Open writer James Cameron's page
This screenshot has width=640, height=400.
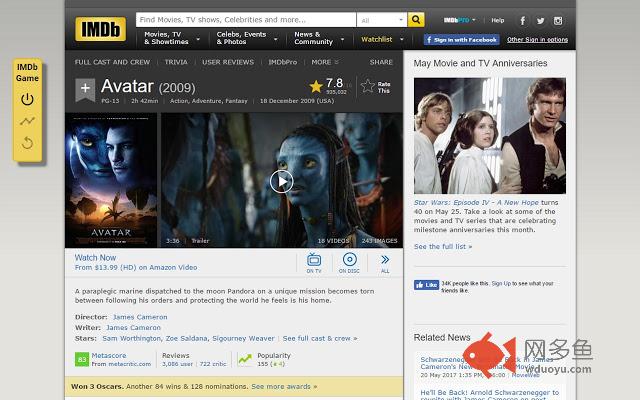tap(133, 328)
